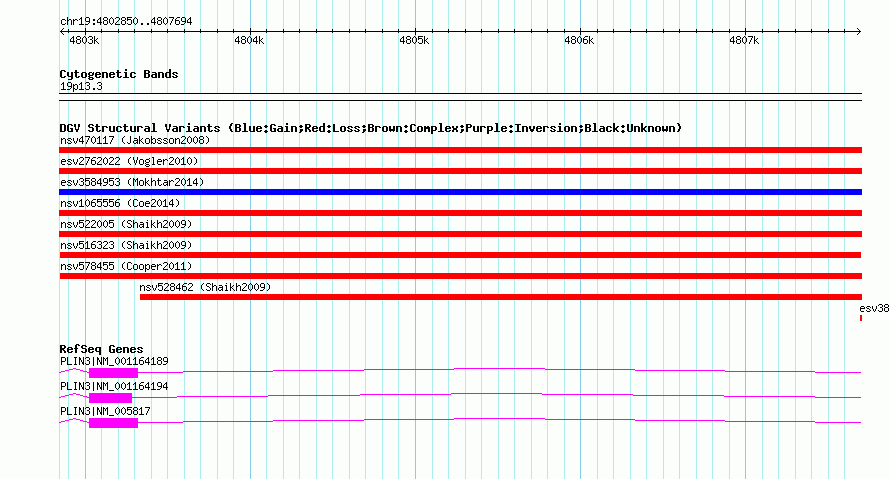Click the 4806k ruler tick label
Screen dimensions: 890x479
point(579,40)
